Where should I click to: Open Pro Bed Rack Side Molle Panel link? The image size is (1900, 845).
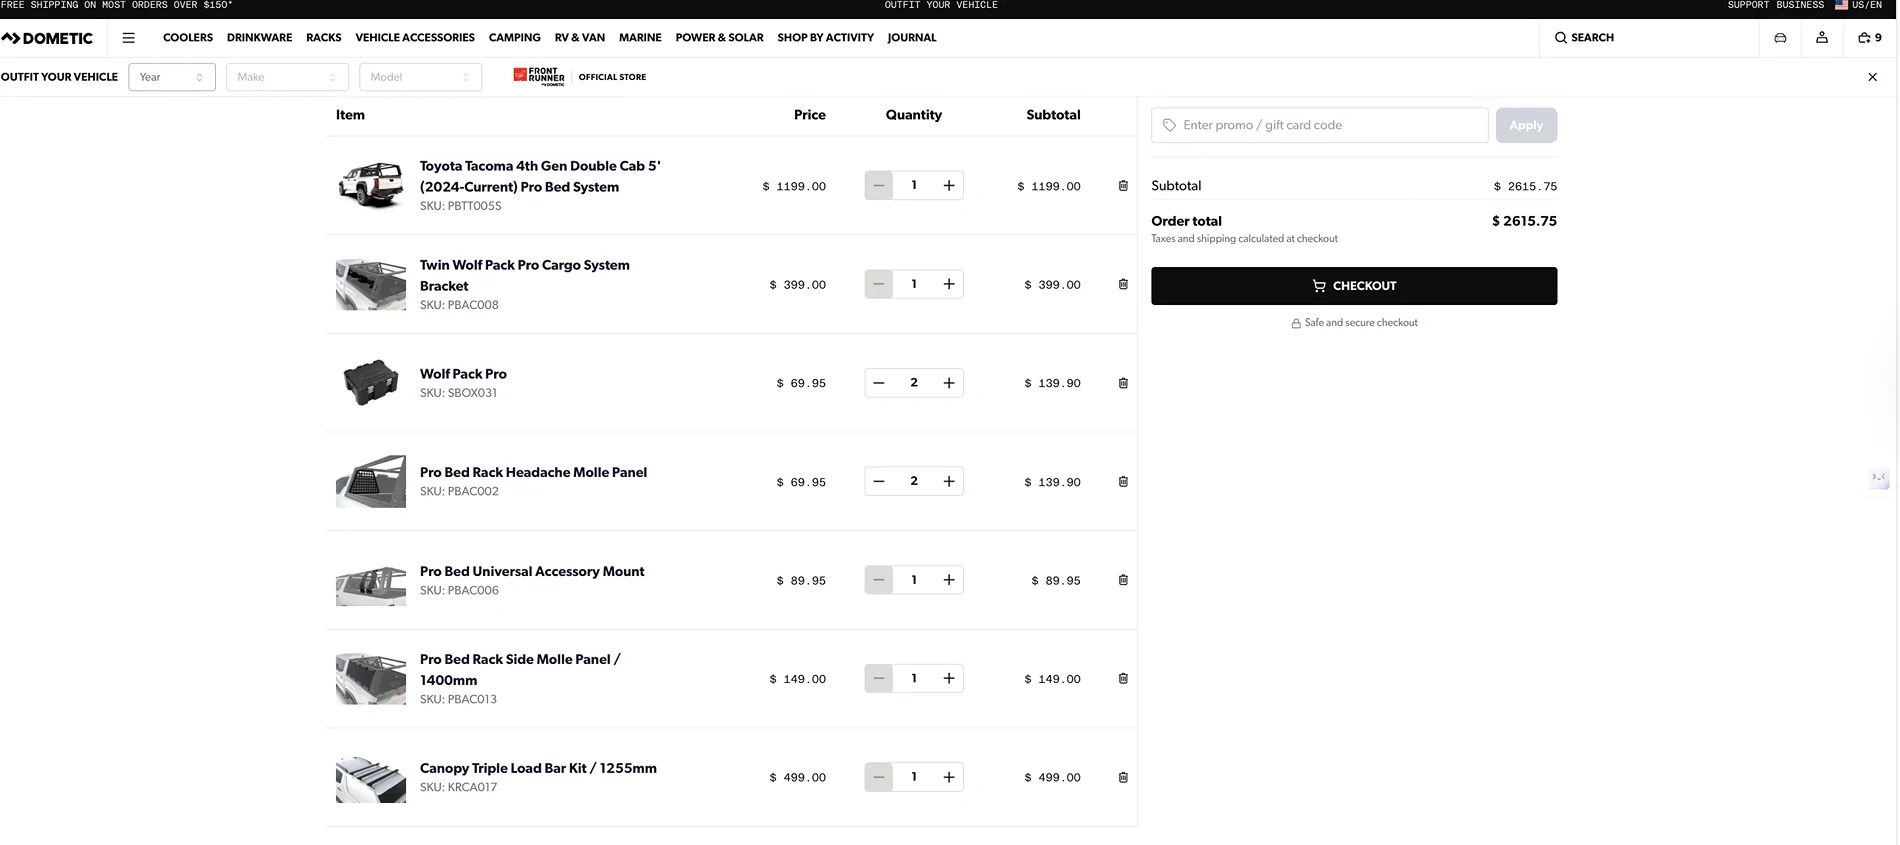coord(520,669)
